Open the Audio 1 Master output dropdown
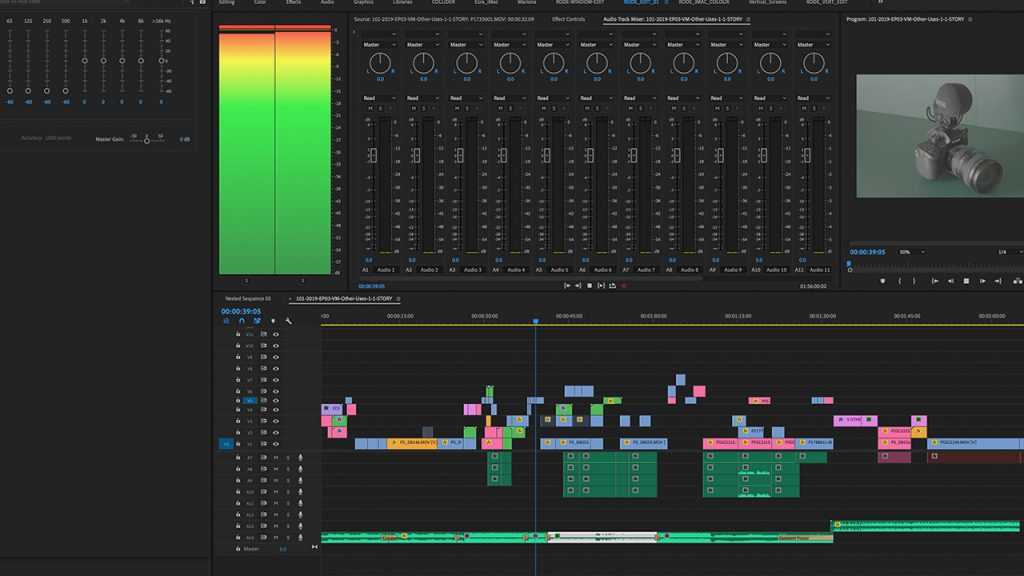The image size is (1024, 576). pyautogui.click(x=377, y=45)
